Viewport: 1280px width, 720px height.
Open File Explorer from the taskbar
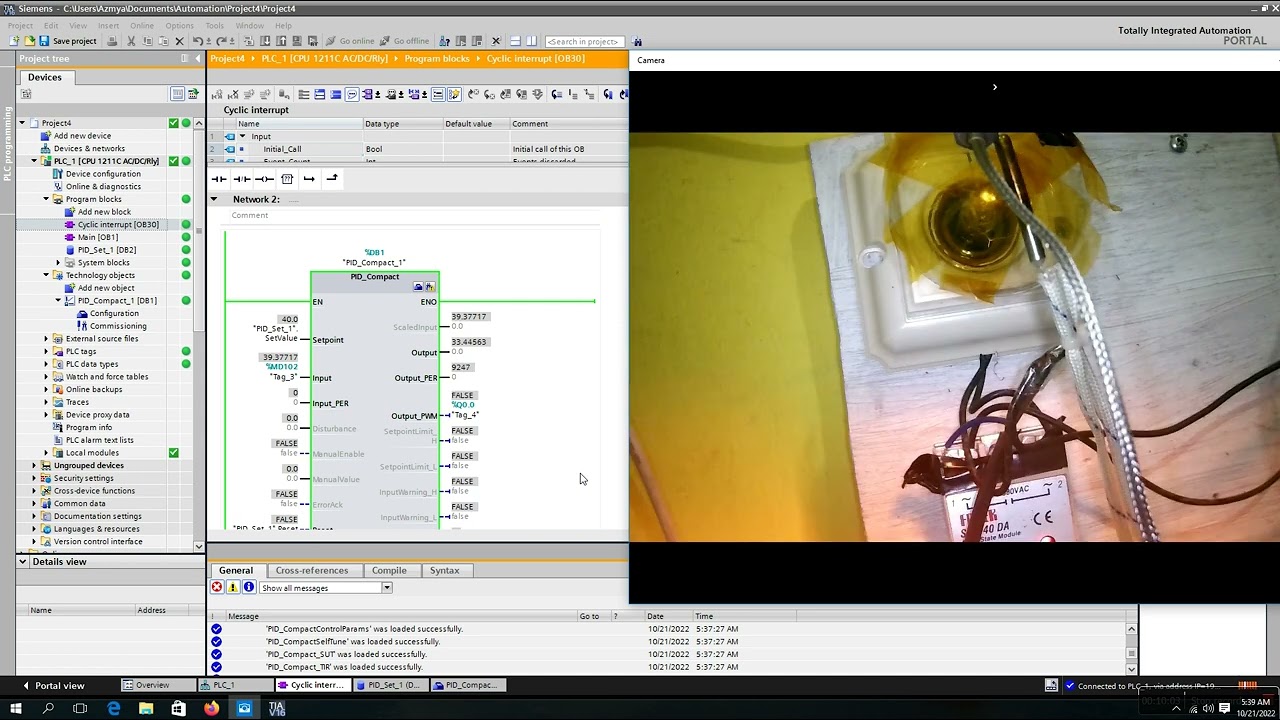[146, 709]
